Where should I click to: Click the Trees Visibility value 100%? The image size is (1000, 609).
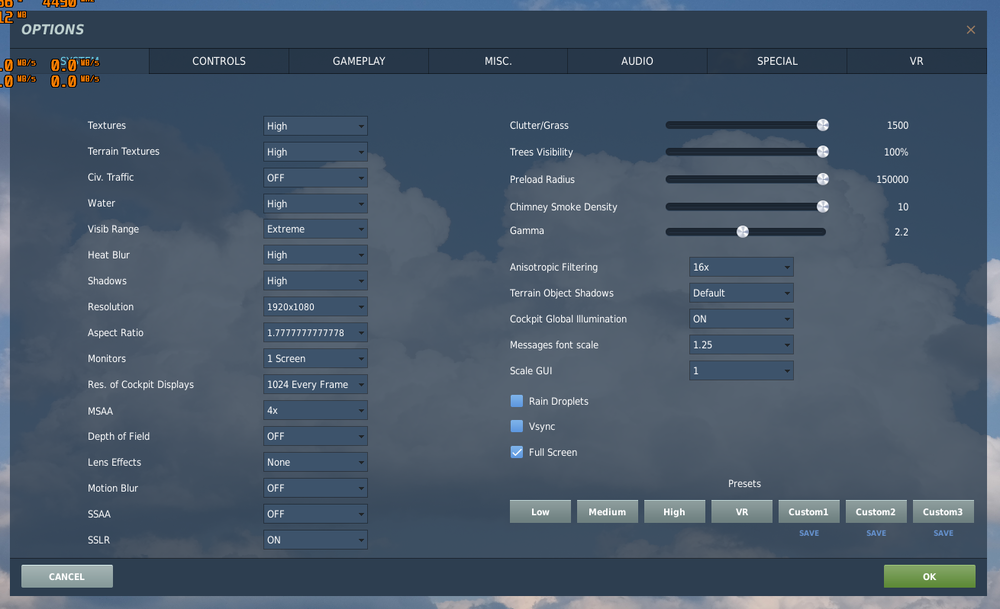tap(896, 152)
